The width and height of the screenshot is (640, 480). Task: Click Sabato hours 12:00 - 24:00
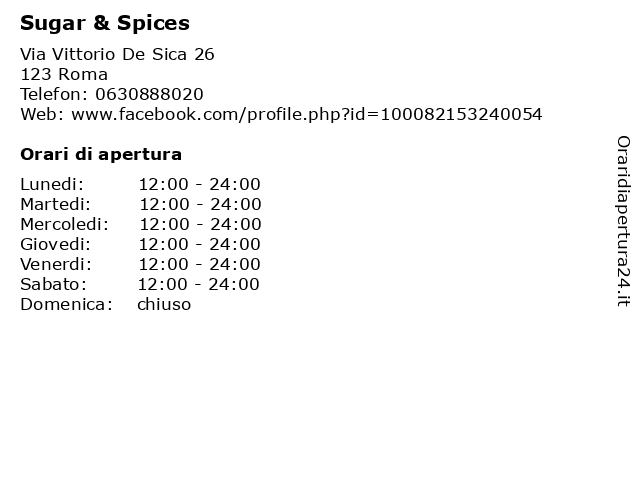(199, 284)
